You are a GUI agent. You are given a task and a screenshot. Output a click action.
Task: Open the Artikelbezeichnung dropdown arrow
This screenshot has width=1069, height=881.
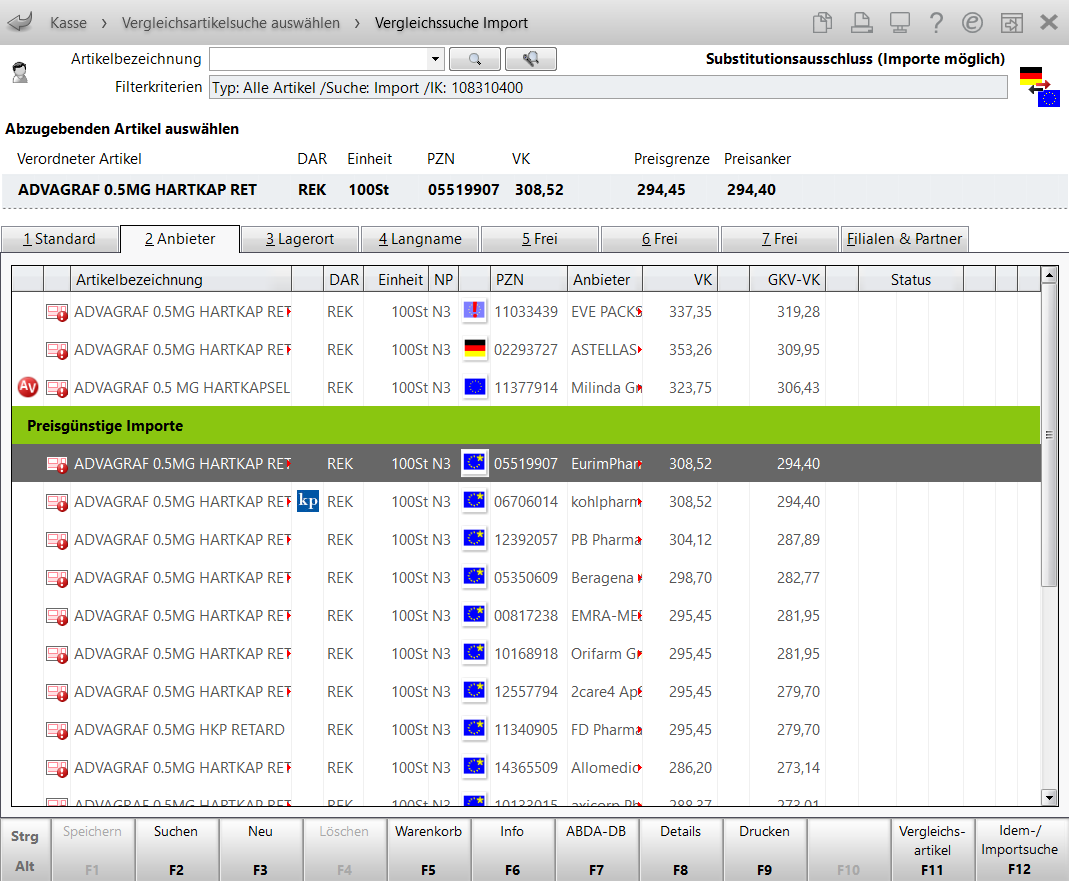pyautogui.click(x=435, y=59)
